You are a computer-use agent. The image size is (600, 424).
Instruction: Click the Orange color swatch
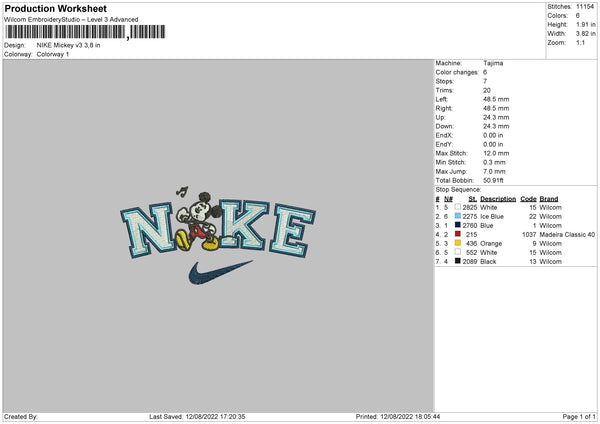[458, 243]
